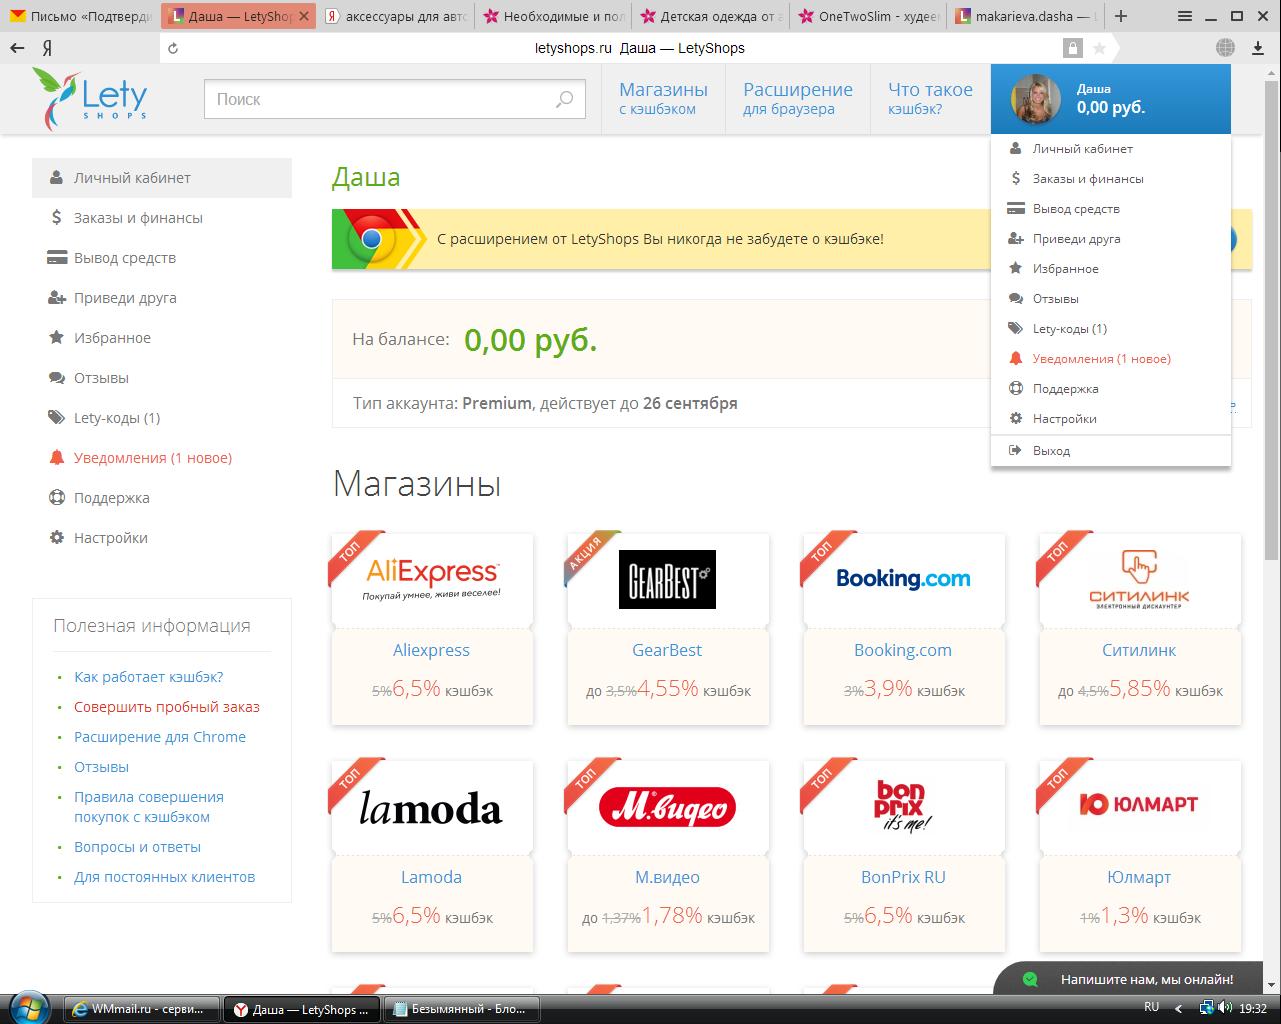Image resolution: width=1281 pixels, height=1024 pixels.
Task: Click the padlock icon in the address bar
Action: coord(1072,48)
